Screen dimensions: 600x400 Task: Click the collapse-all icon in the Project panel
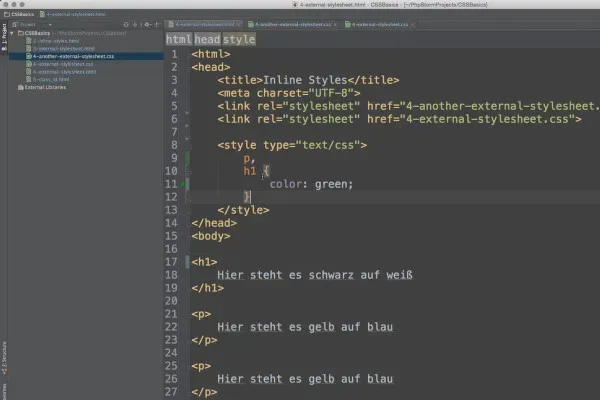[x=135, y=24]
